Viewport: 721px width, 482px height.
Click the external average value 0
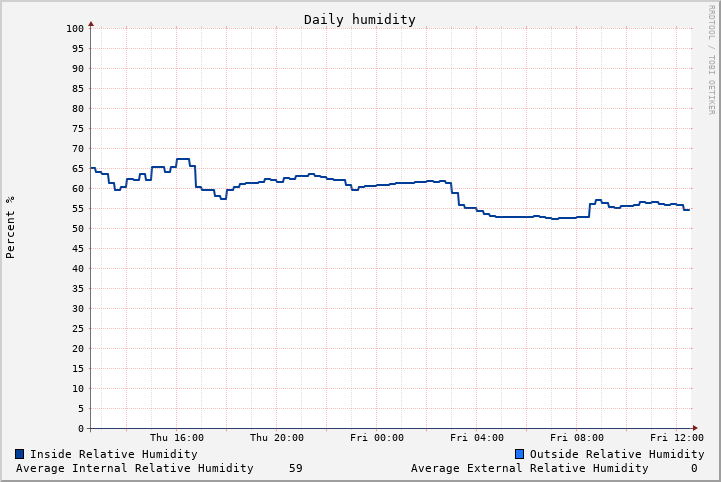pyautogui.click(x=694, y=468)
